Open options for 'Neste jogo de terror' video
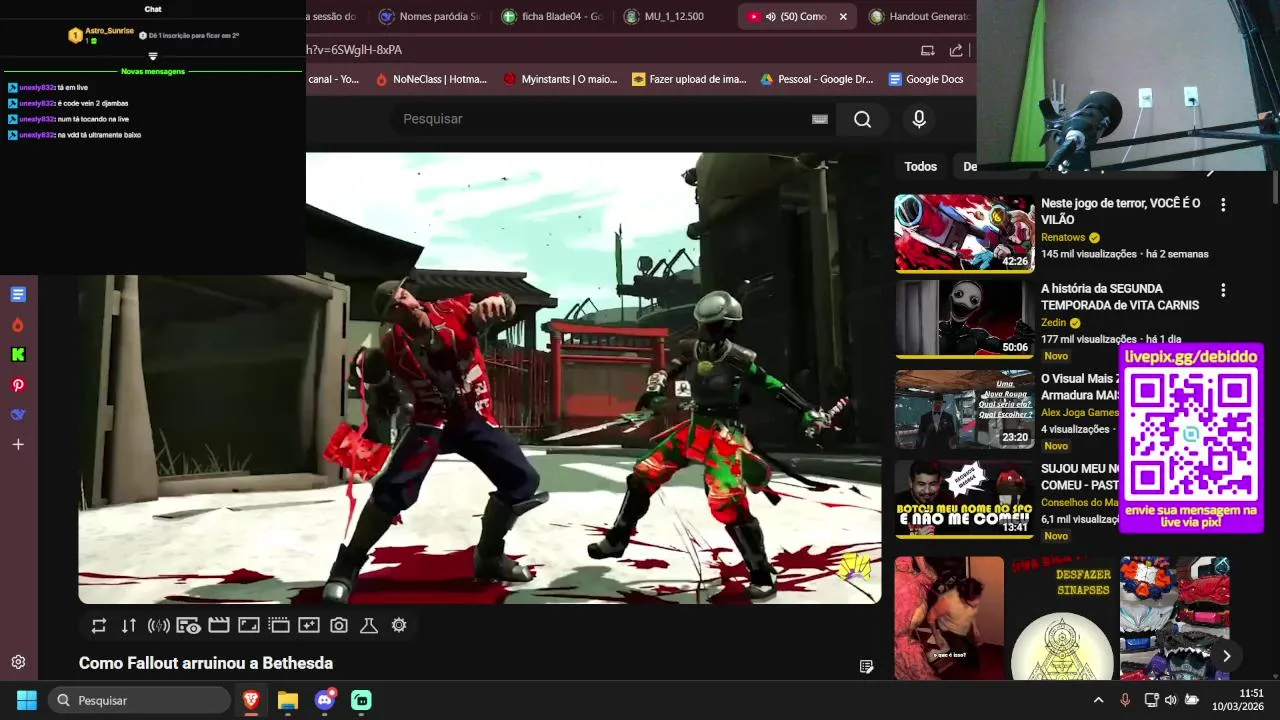 [1222, 205]
